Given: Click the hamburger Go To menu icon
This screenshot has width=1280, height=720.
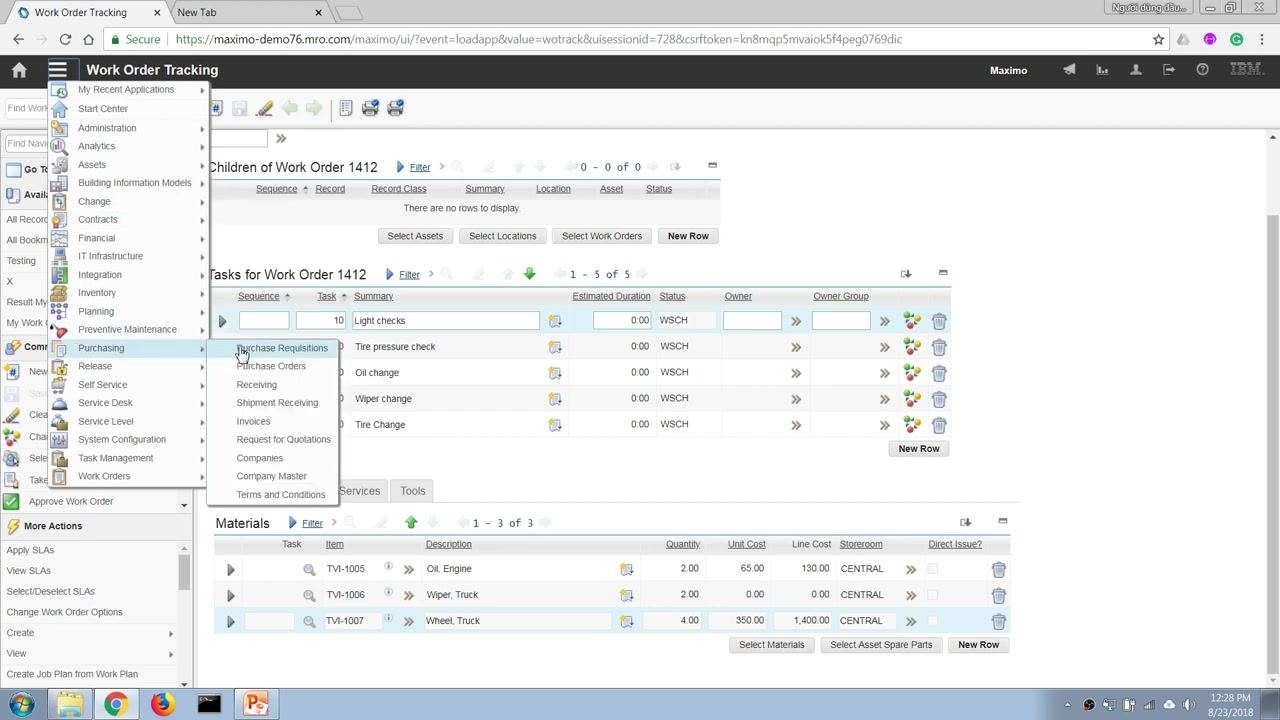Looking at the screenshot, I should pos(57,70).
